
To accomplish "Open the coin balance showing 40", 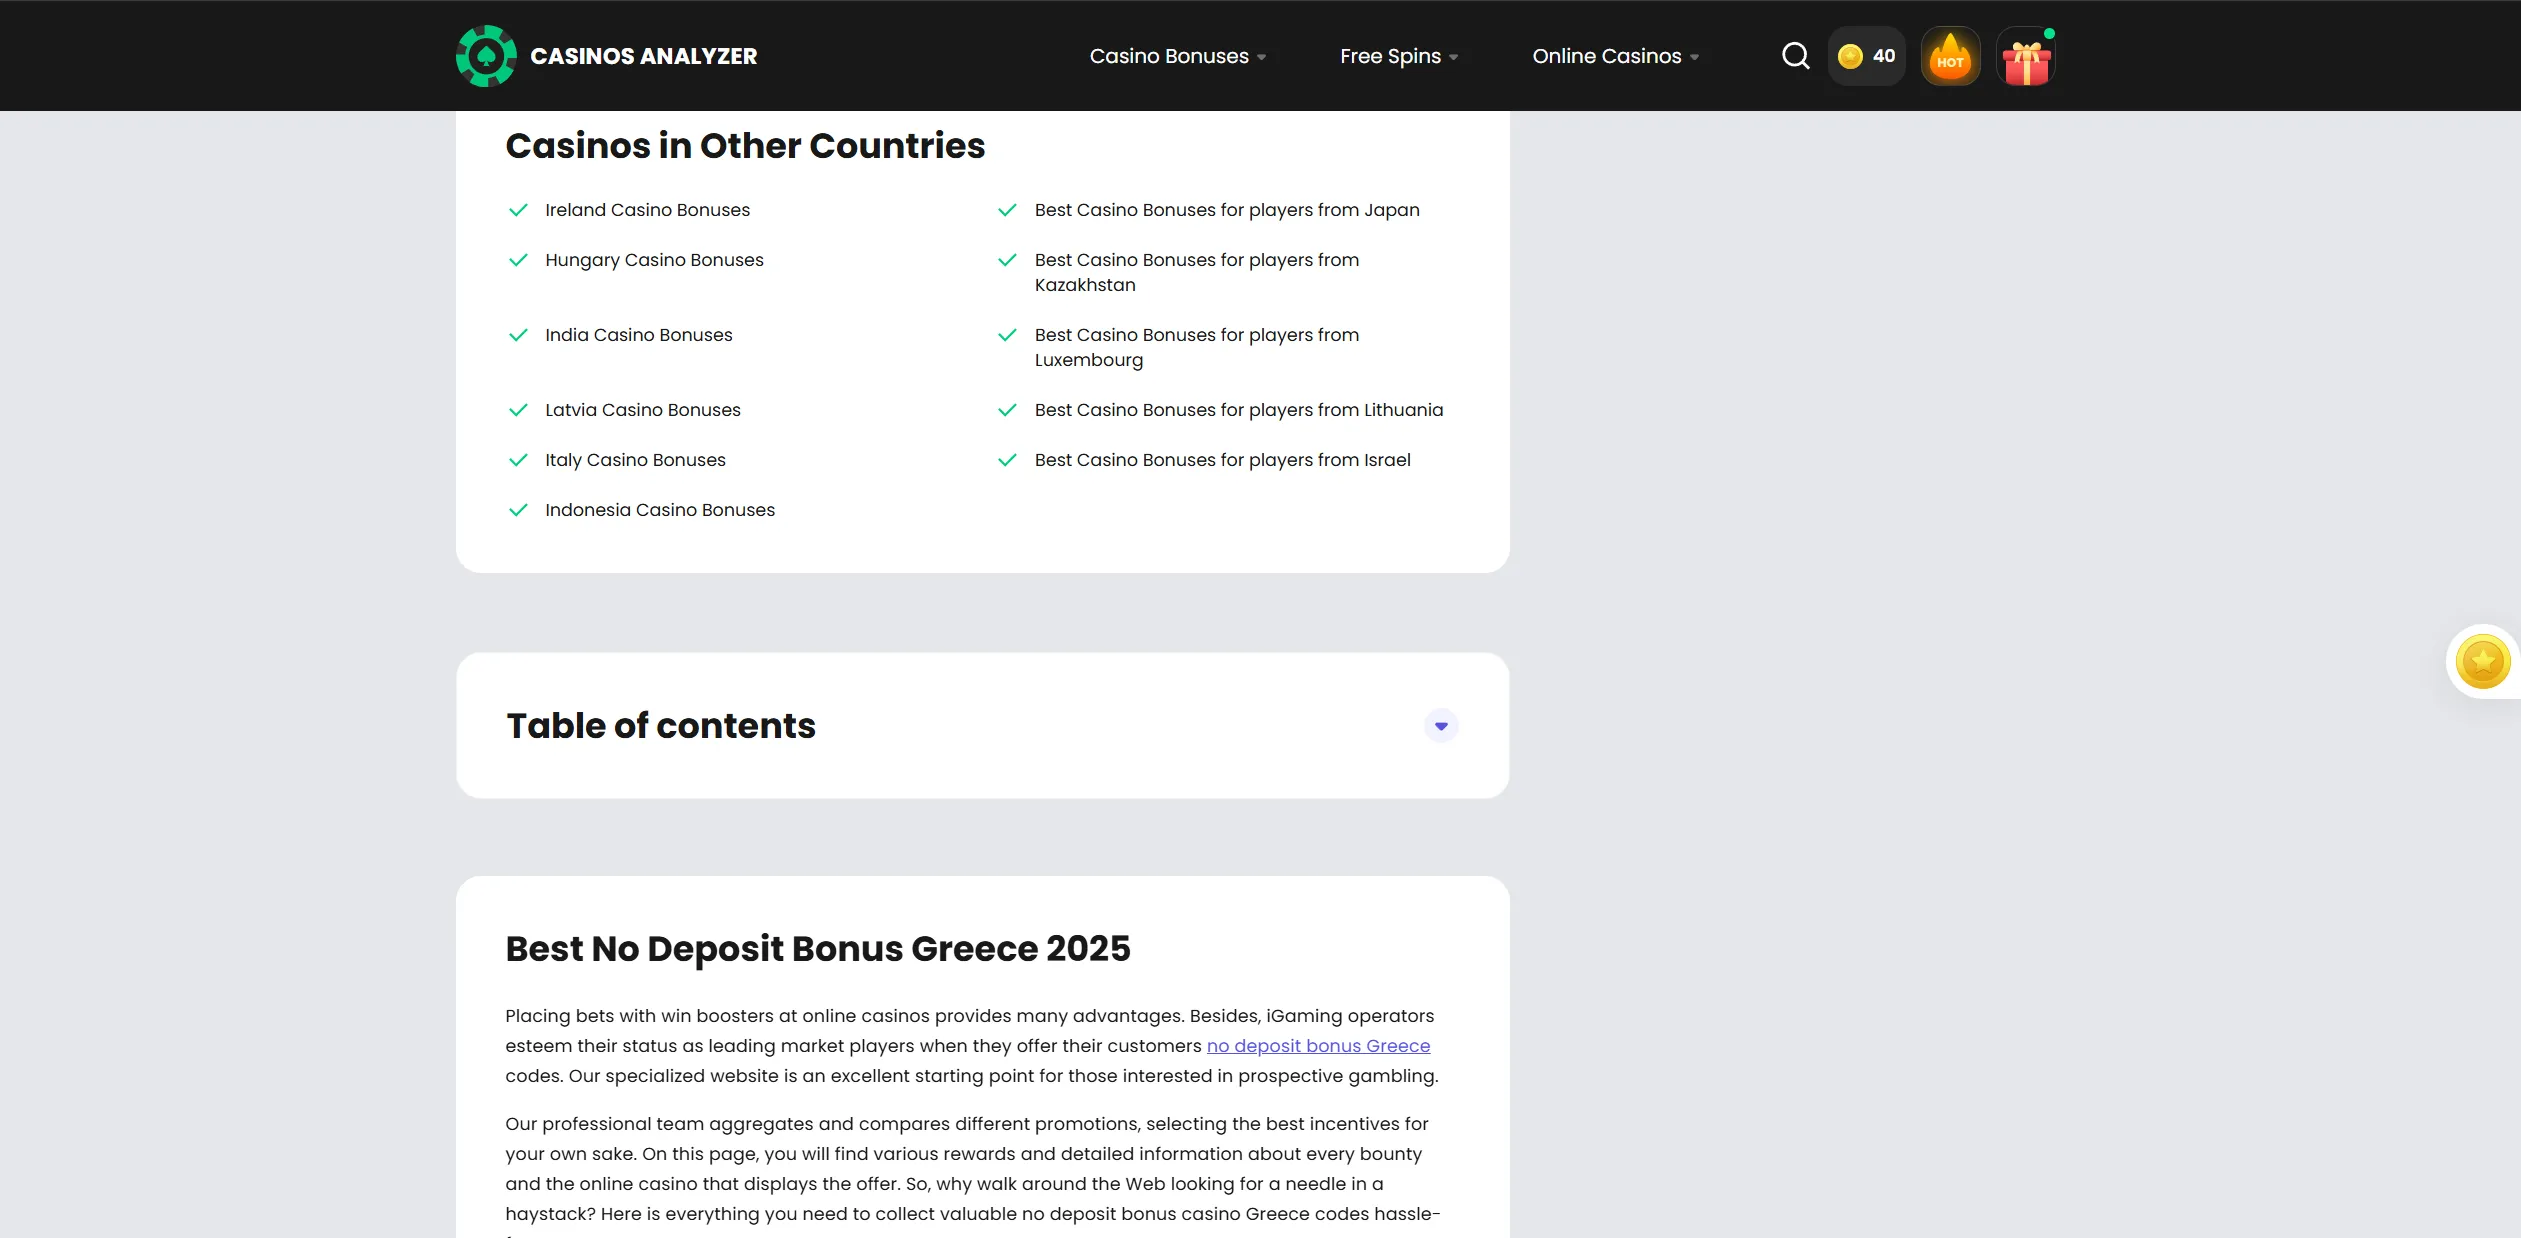I will 1867,56.
